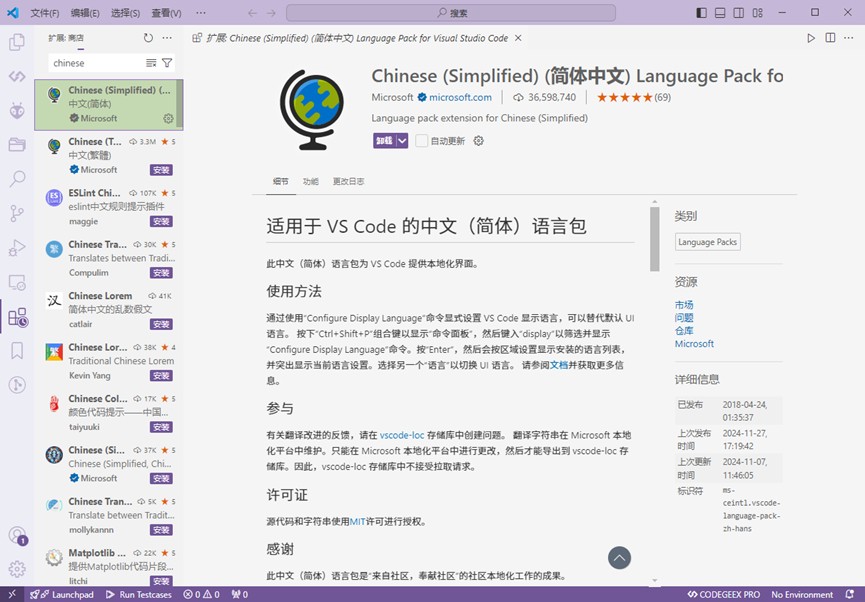Select the Details tab
The image size is (865, 602).
(x=281, y=181)
